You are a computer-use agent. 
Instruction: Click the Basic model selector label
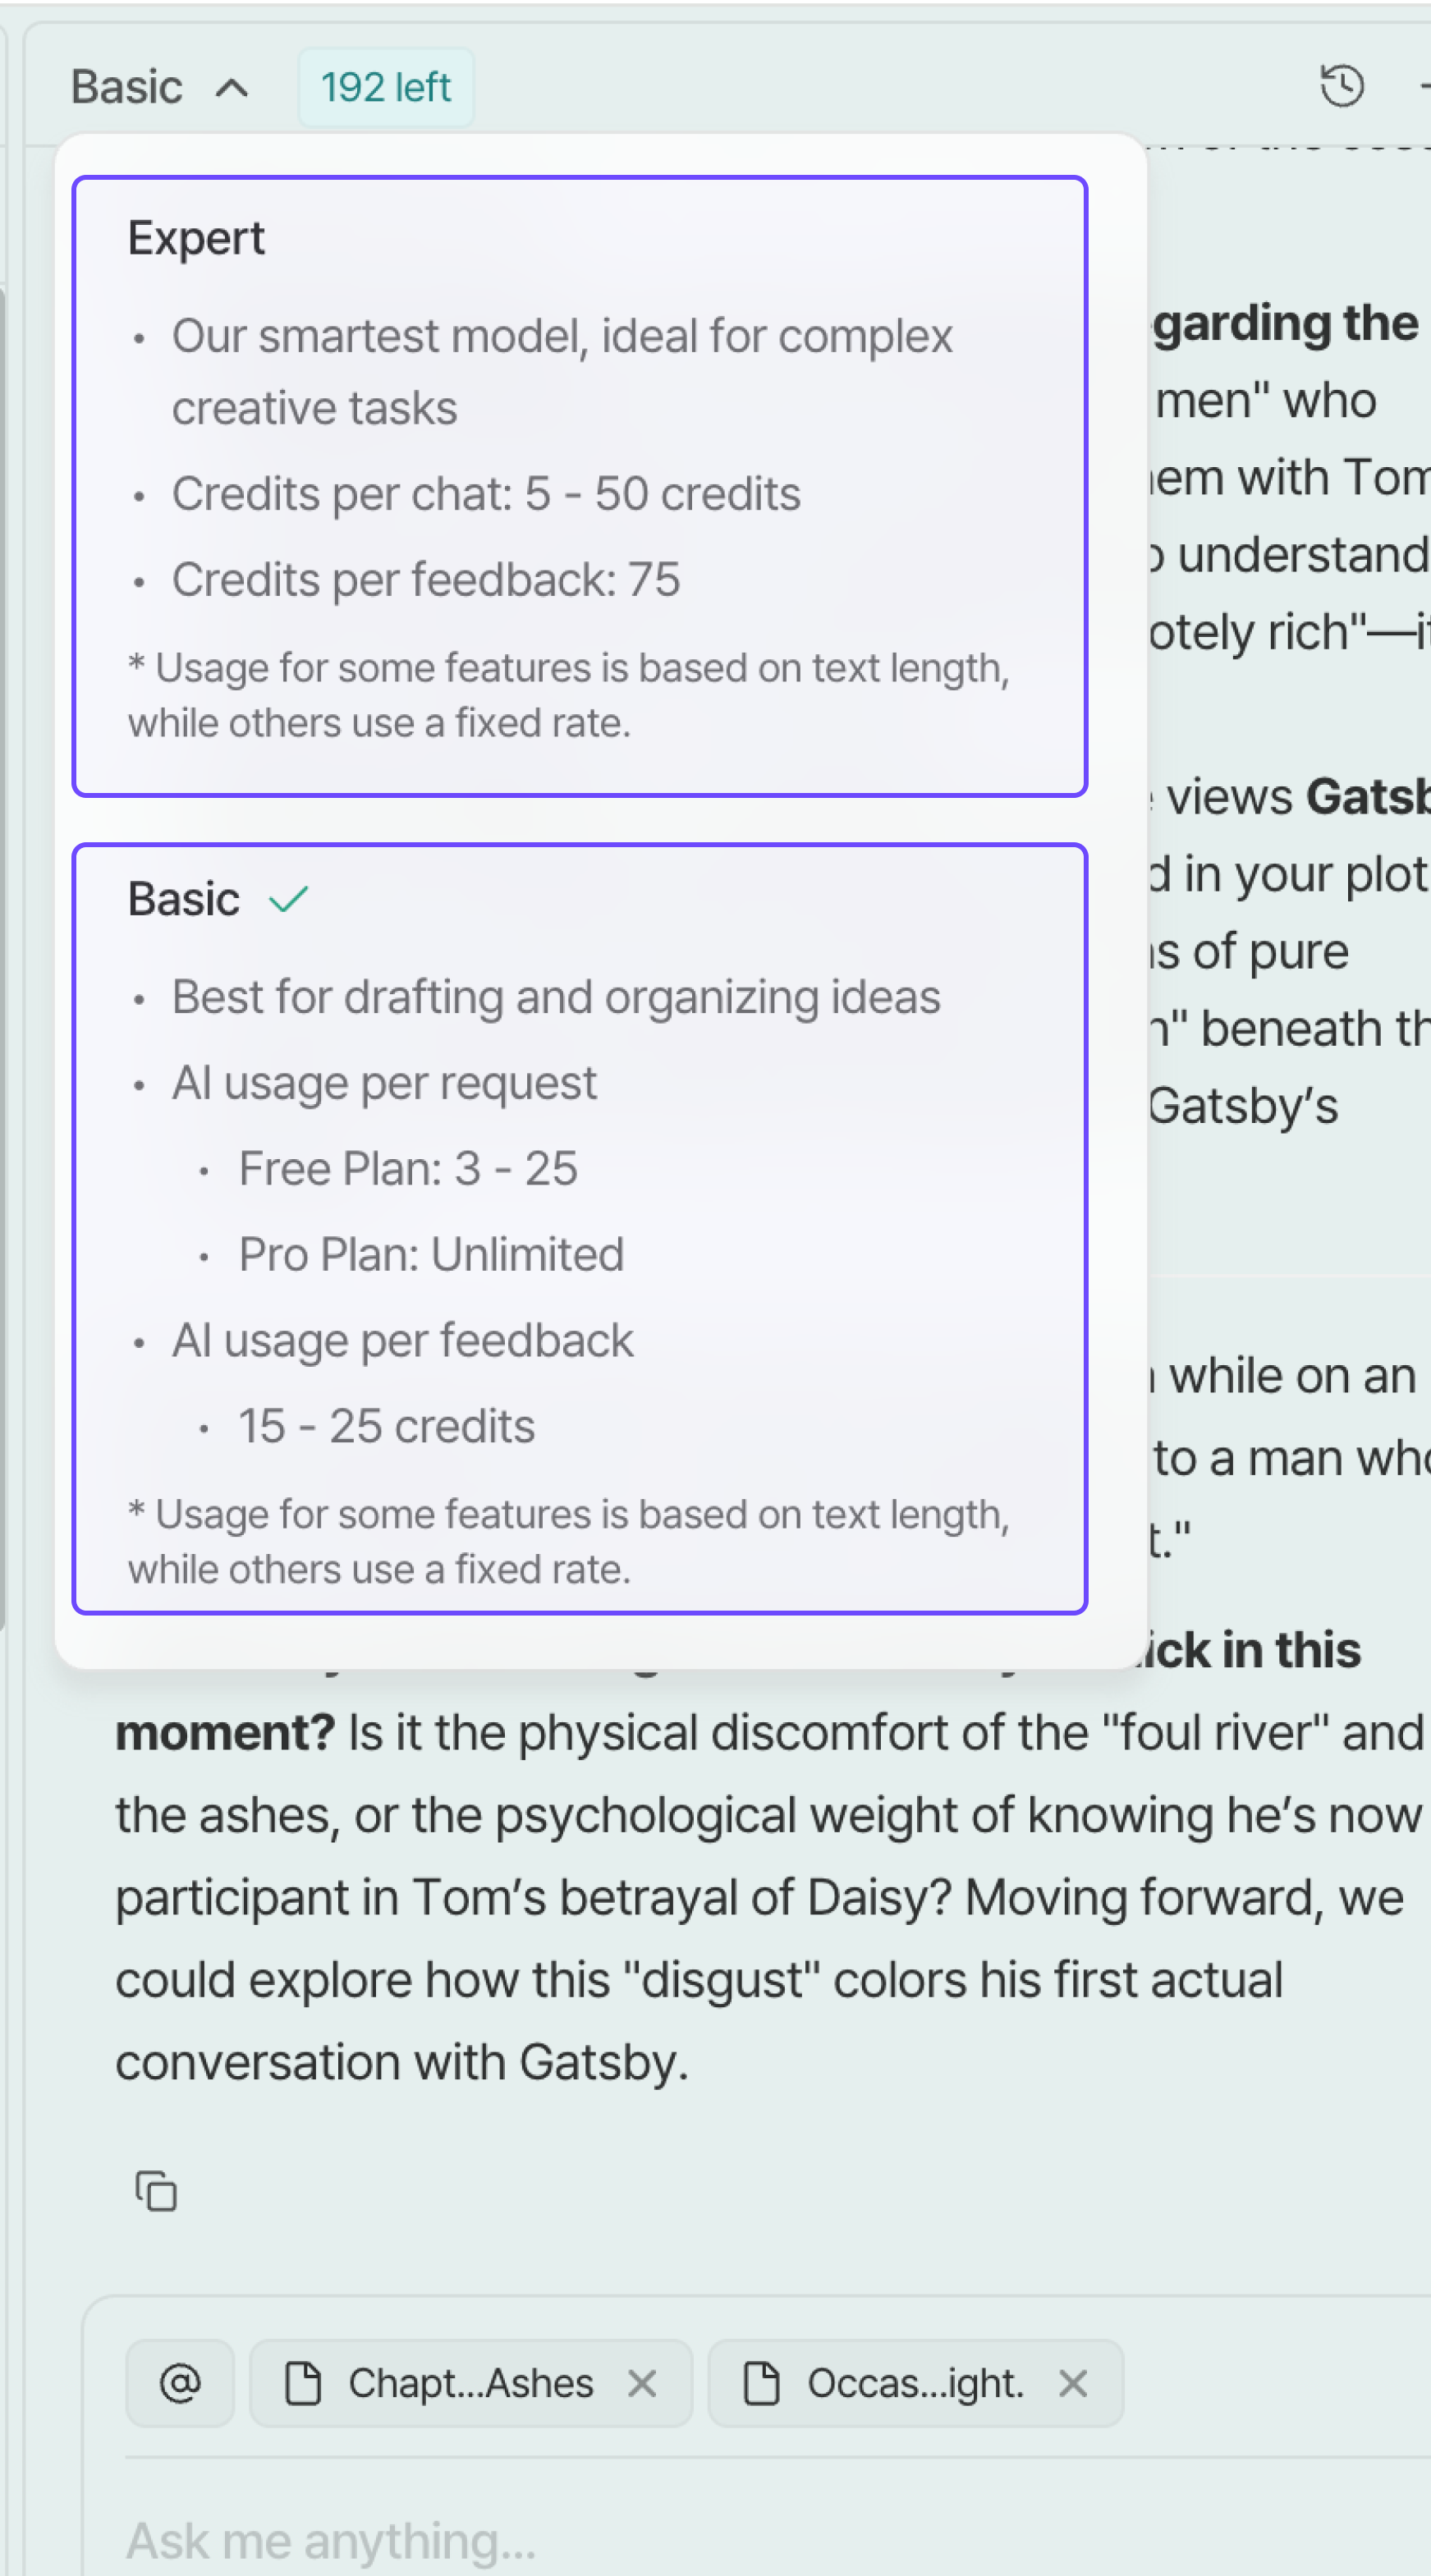pos(127,87)
